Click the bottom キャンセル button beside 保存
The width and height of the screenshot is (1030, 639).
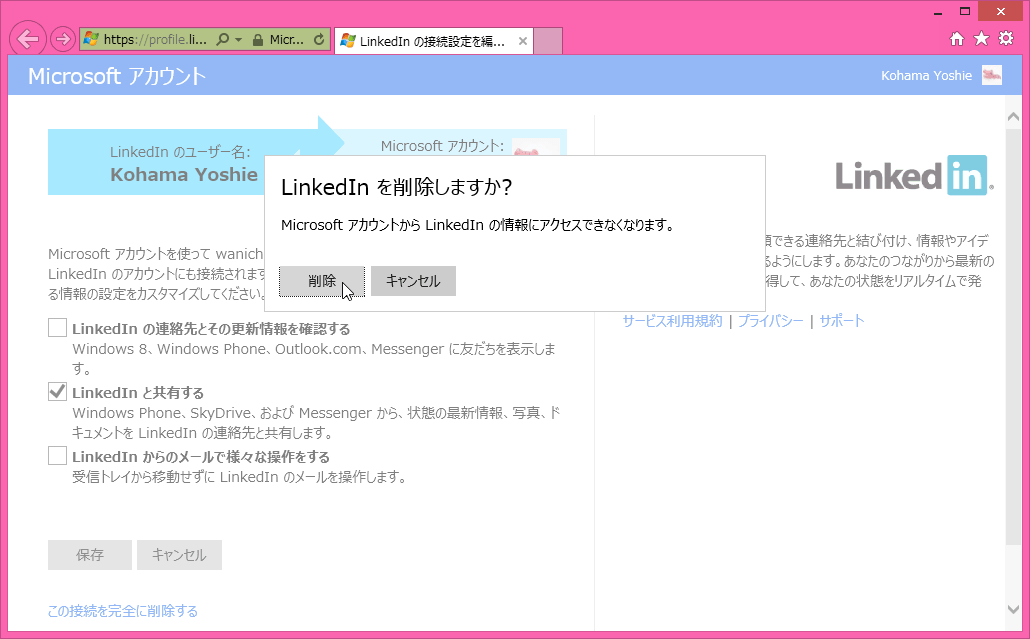179,555
